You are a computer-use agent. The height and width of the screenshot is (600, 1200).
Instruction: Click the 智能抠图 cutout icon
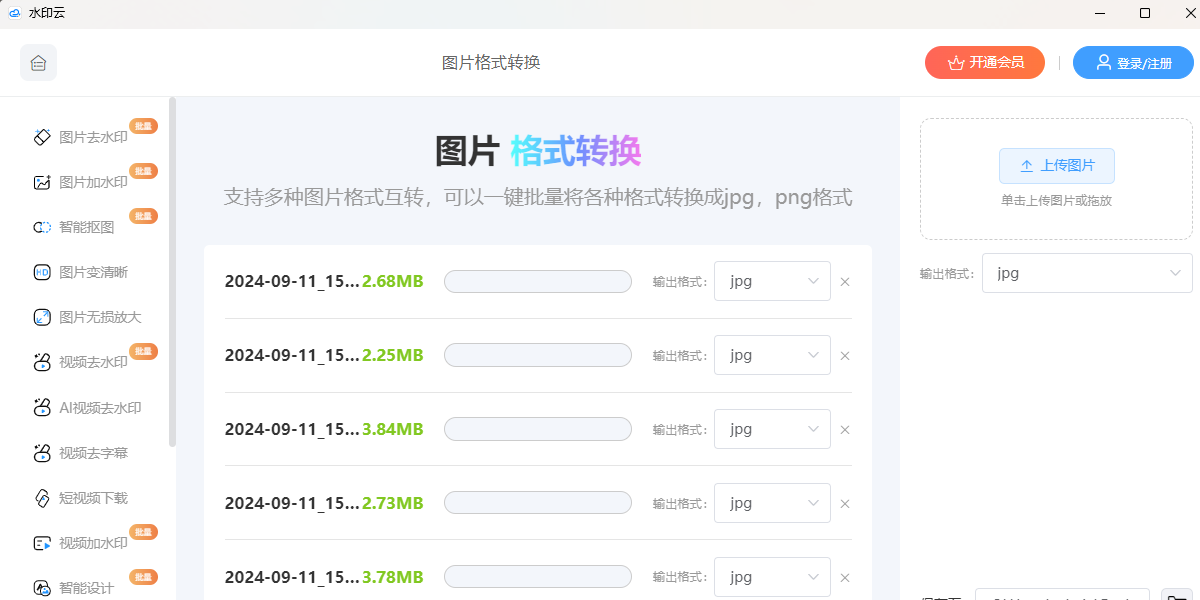coord(42,227)
